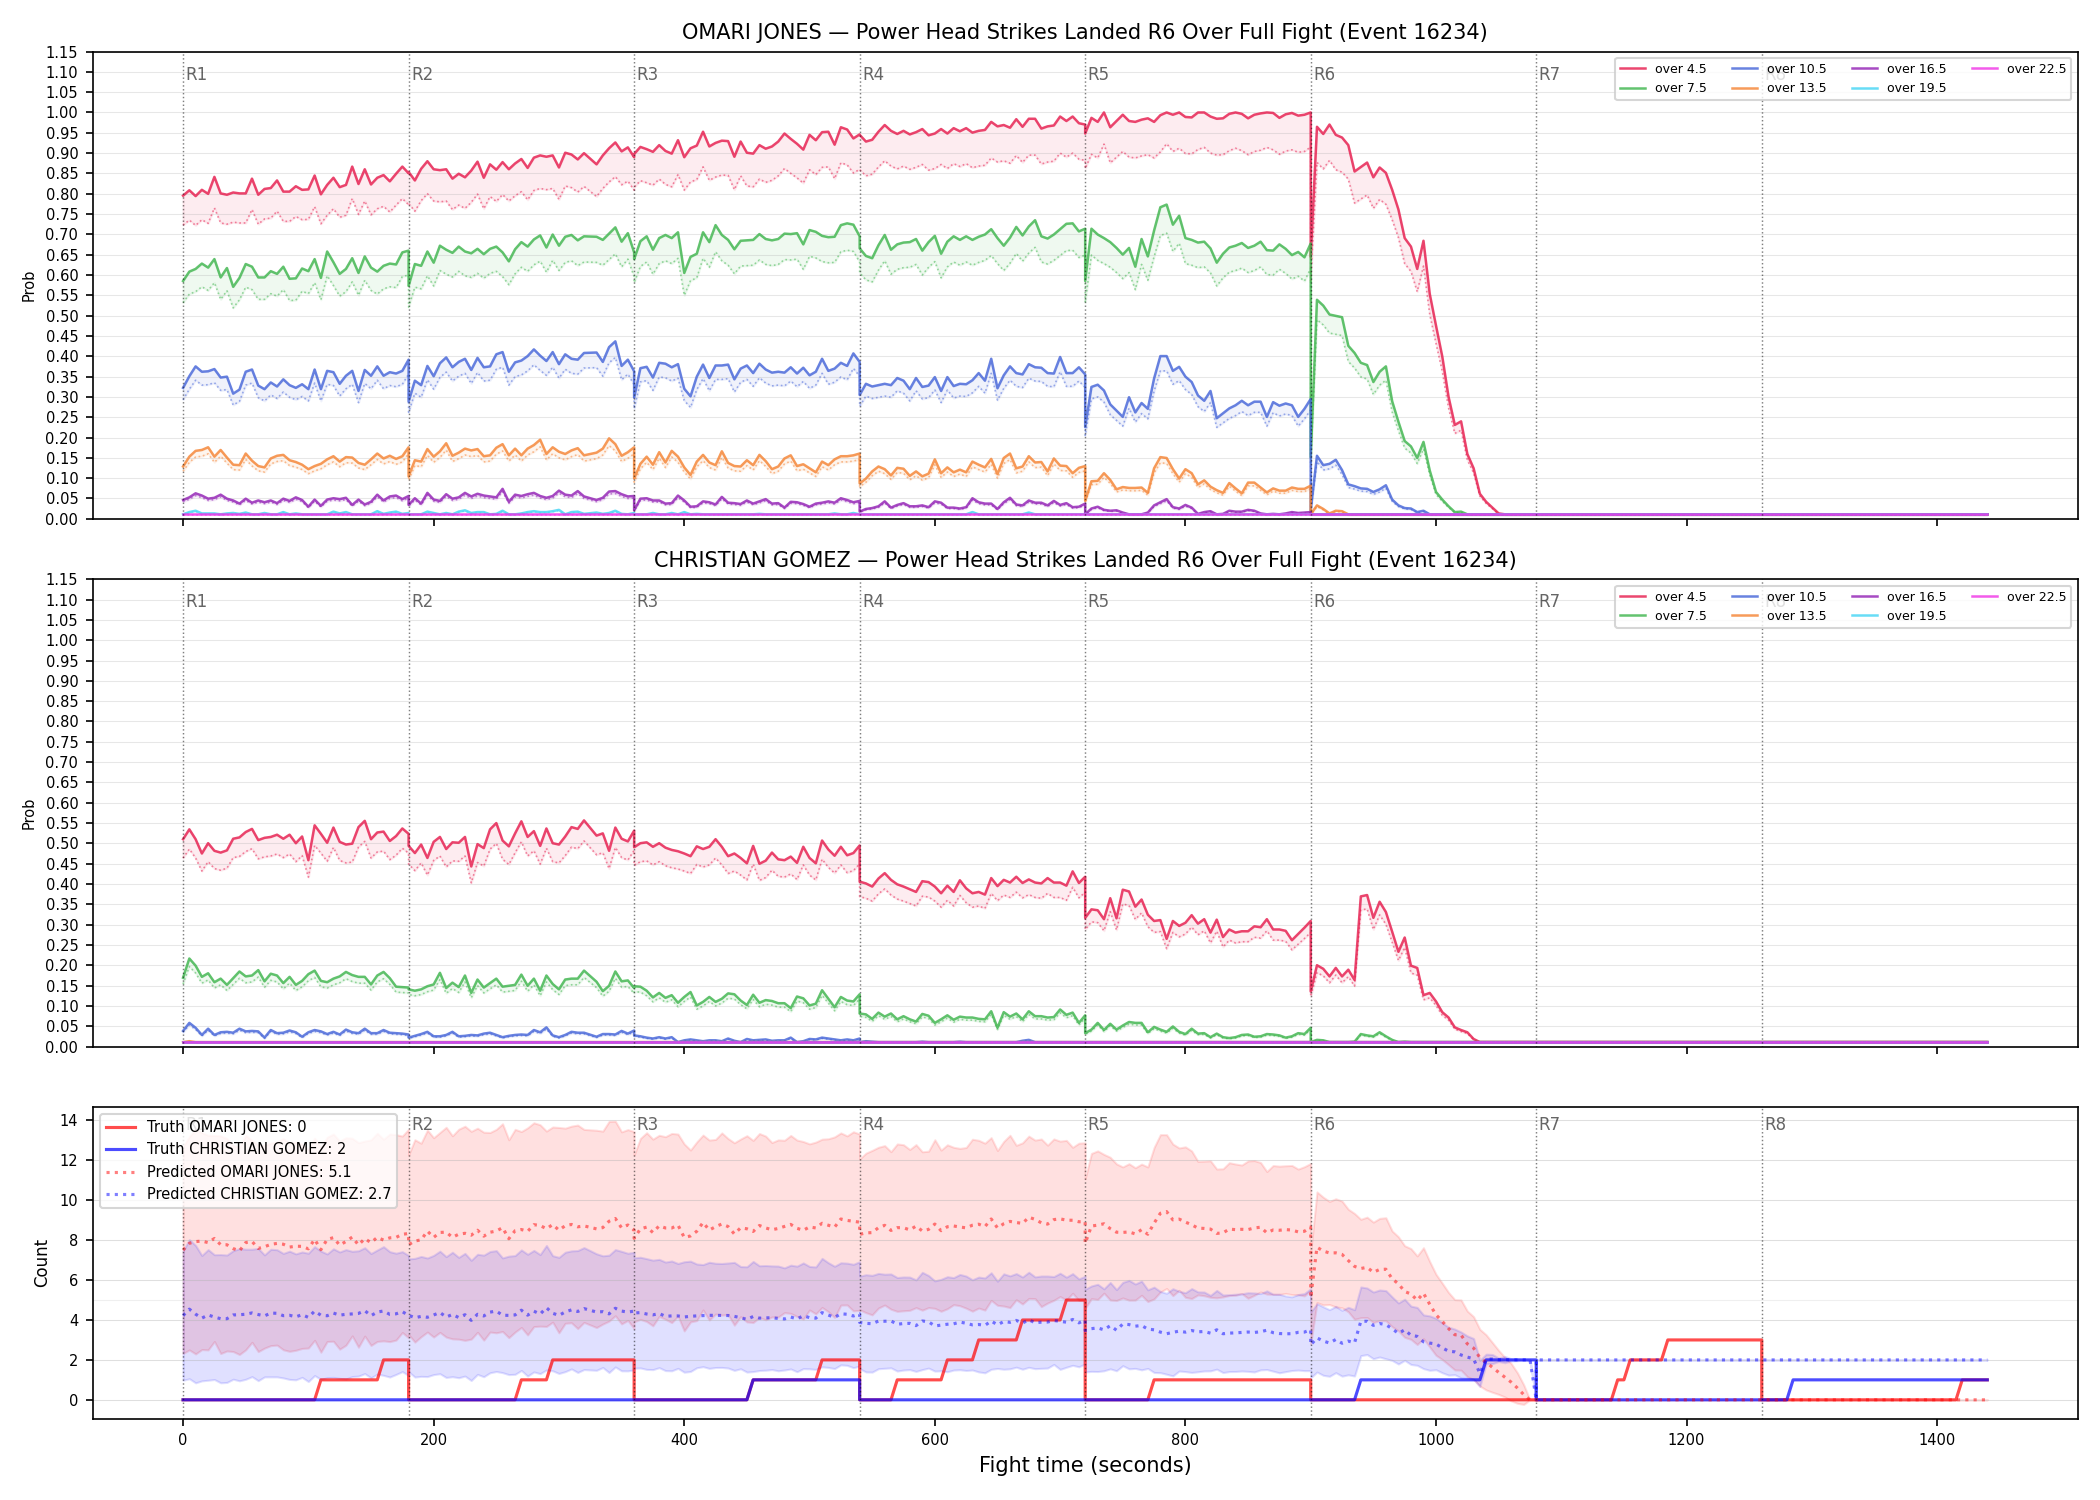
Task: Click the 600 tick label on the x-axis
Action: 934,1440
